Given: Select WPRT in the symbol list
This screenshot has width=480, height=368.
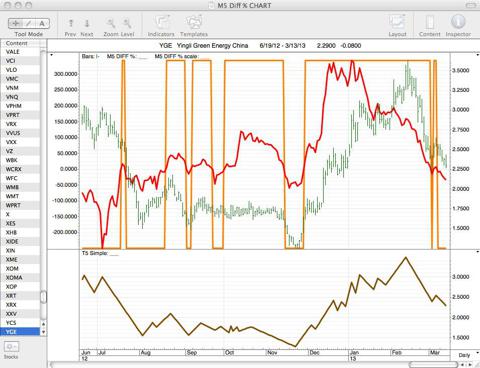Looking at the screenshot, I should (20, 205).
